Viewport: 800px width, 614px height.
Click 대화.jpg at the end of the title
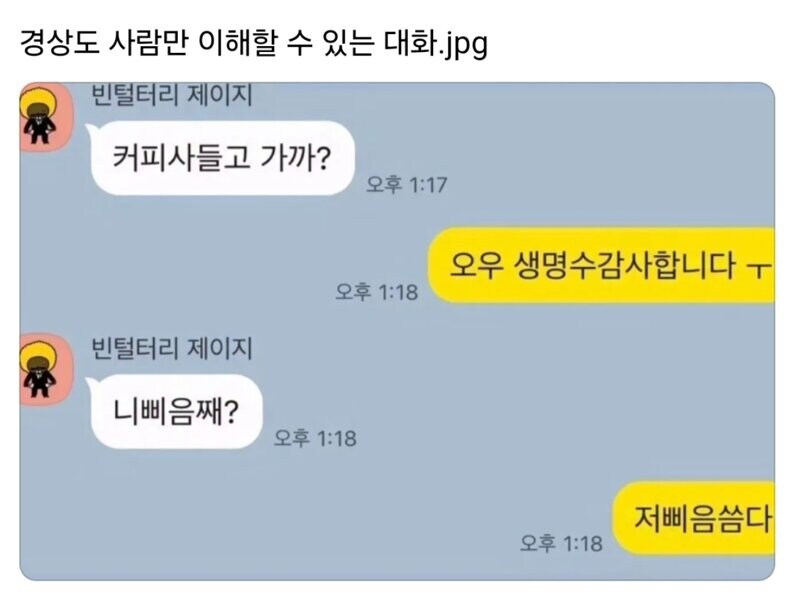coord(435,44)
